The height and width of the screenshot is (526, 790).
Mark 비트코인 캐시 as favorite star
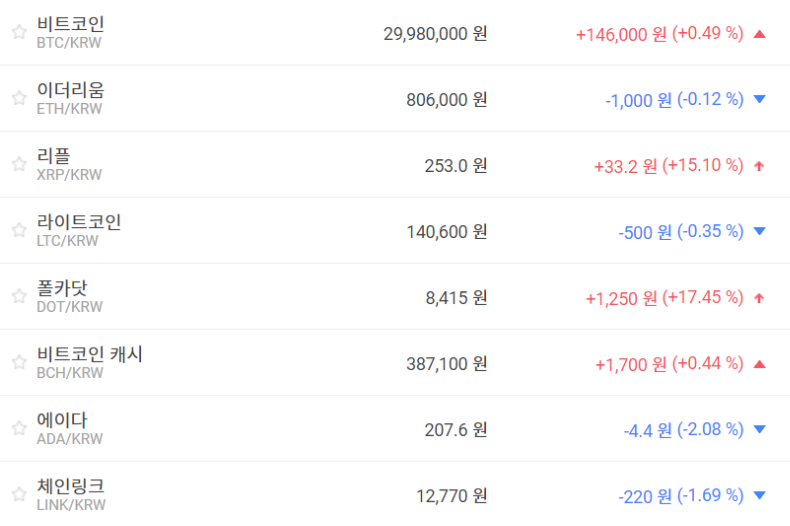click(19, 362)
